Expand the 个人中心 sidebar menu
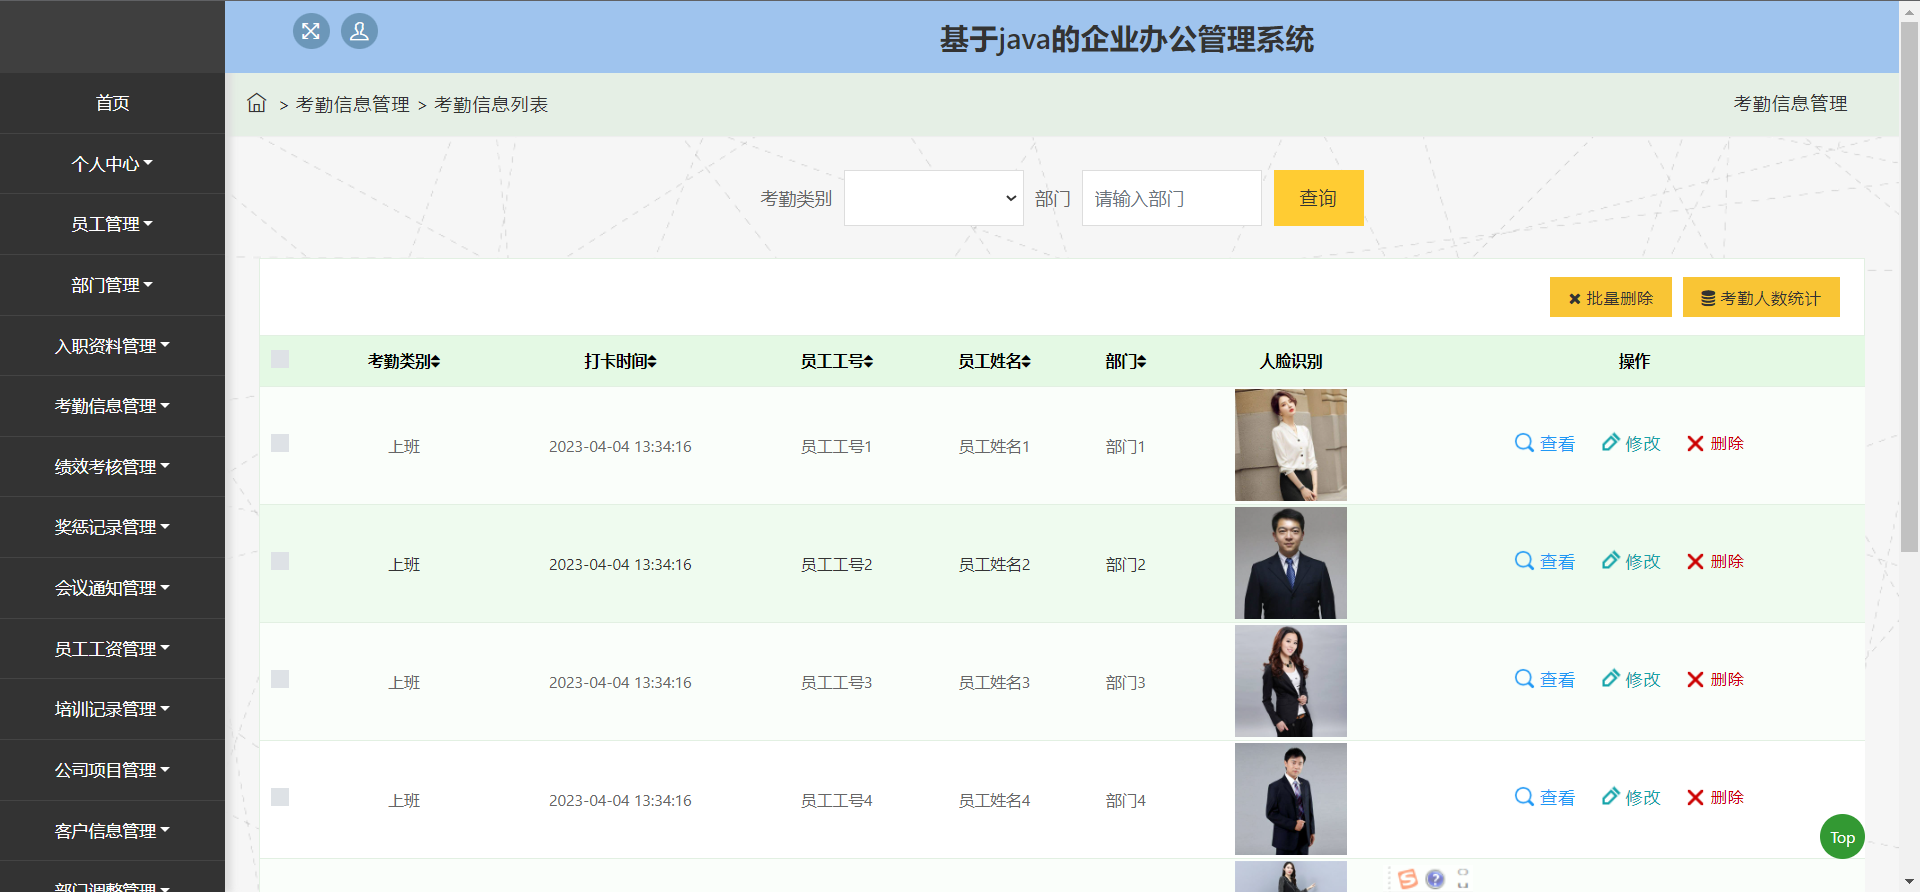Screen dimensions: 1920x892 [x=112, y=164]
